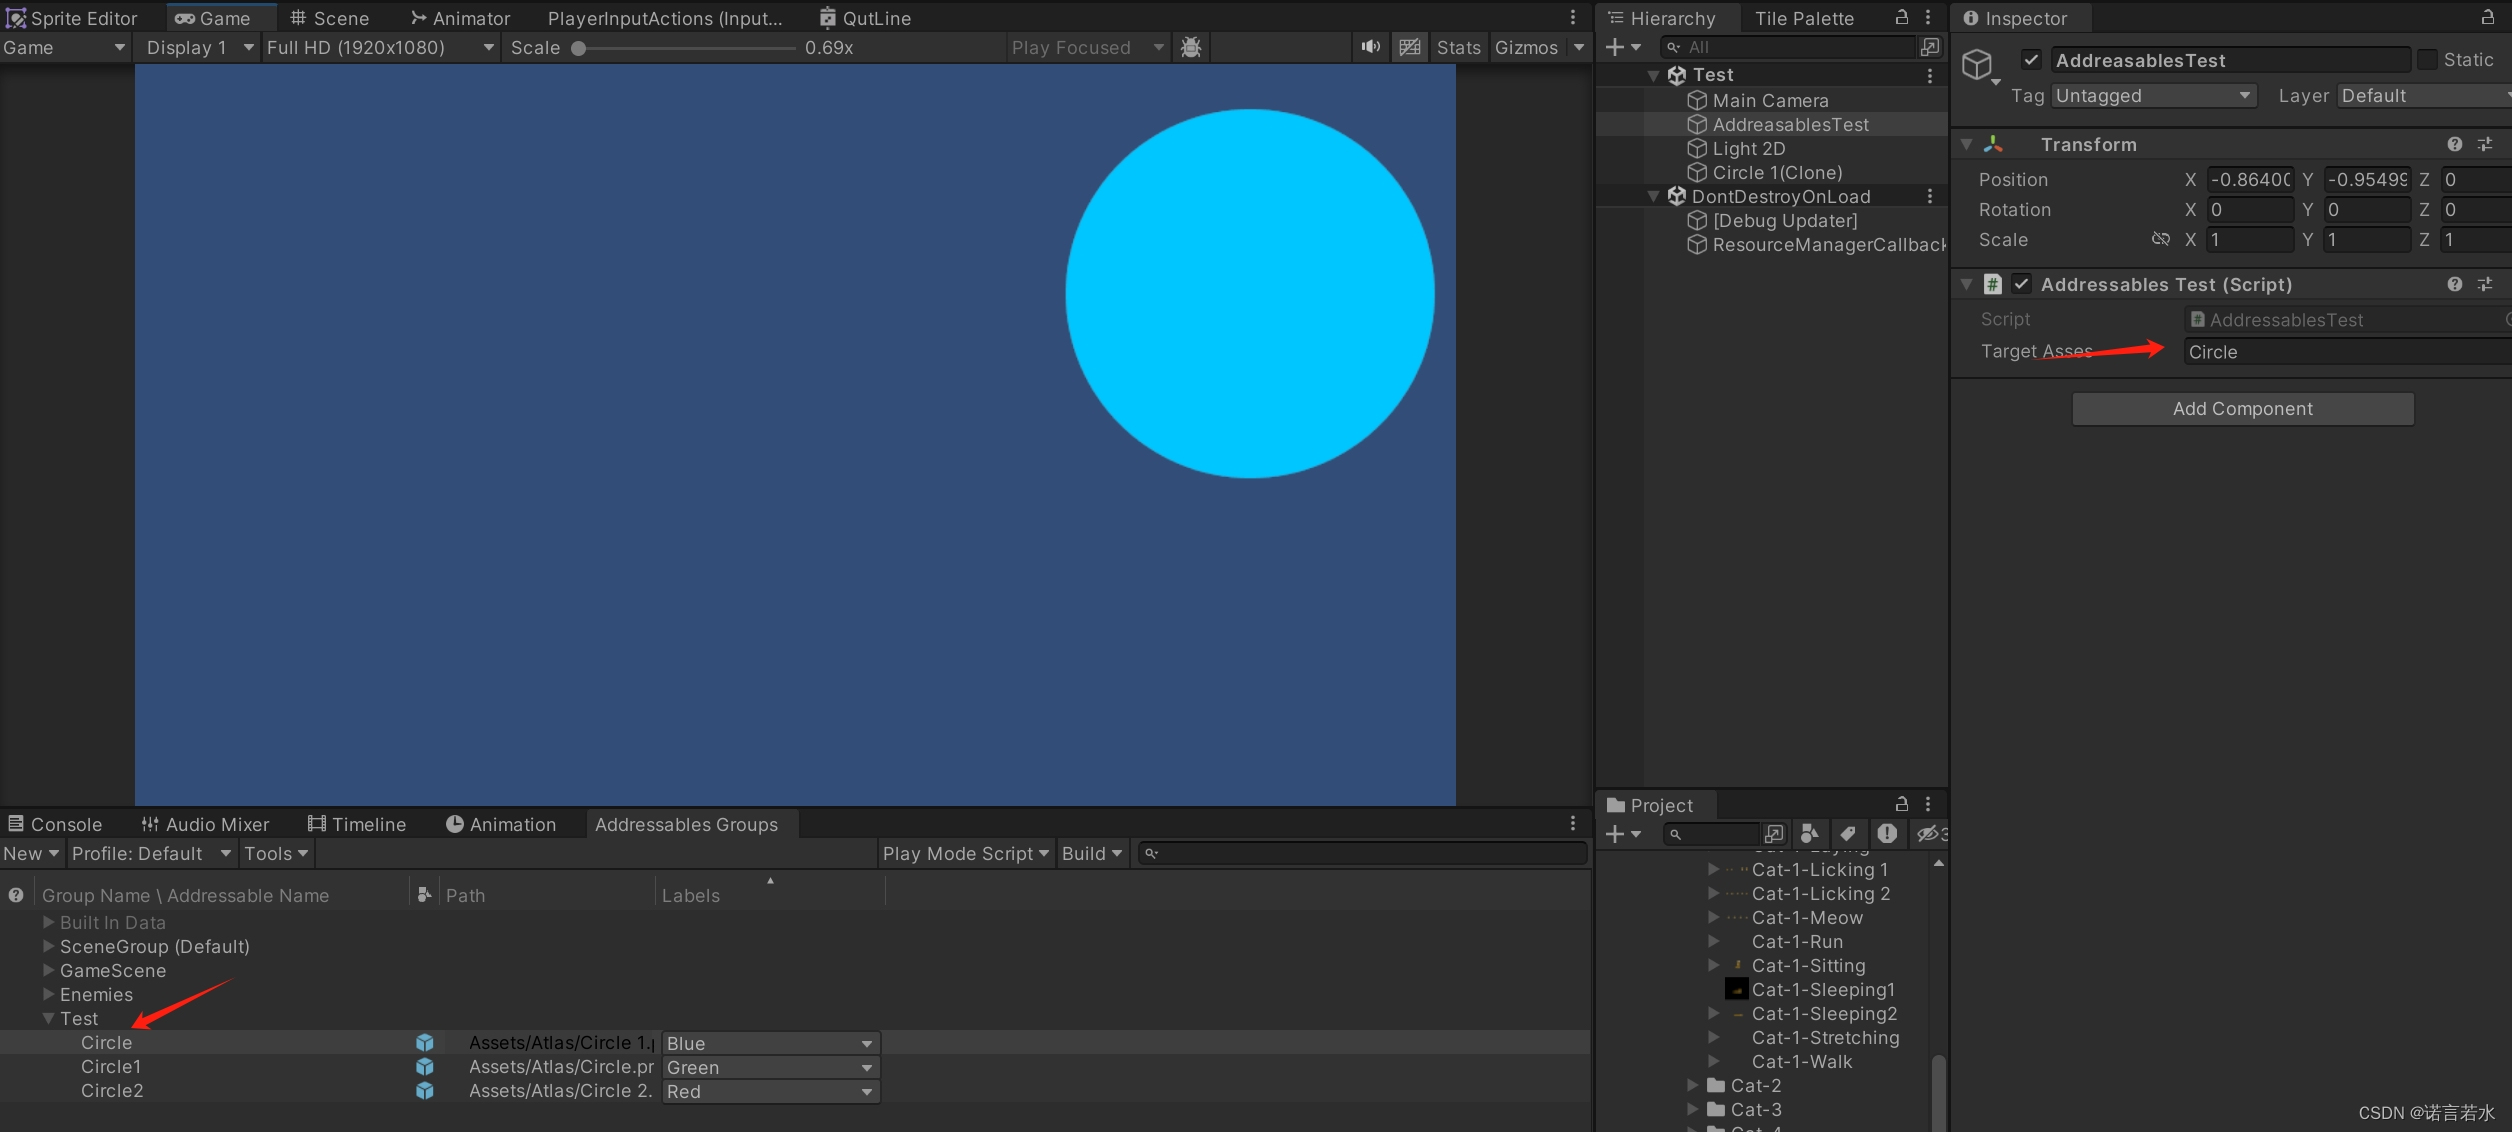Toggle the Scale constrain proportions link icon
2512x1132 pixels.
pos(2161,239)
